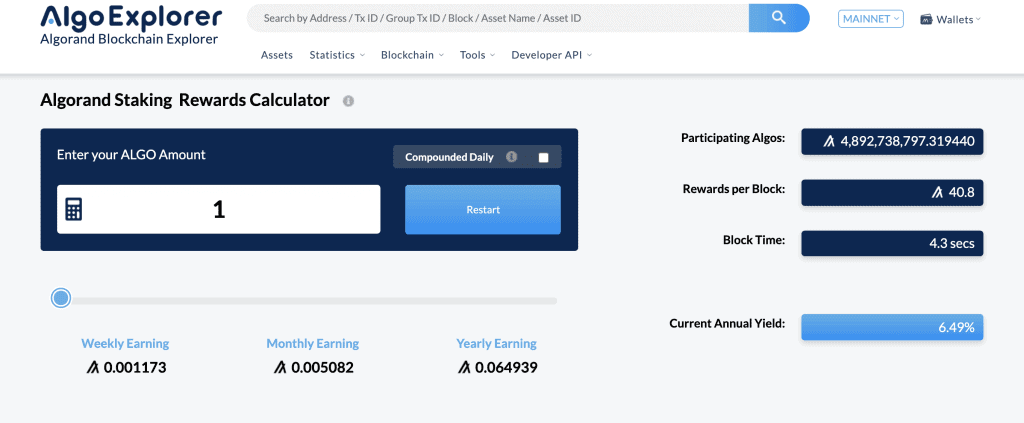
Task: Click the Enter your ALGO Amount label
Action: (131, 155)
